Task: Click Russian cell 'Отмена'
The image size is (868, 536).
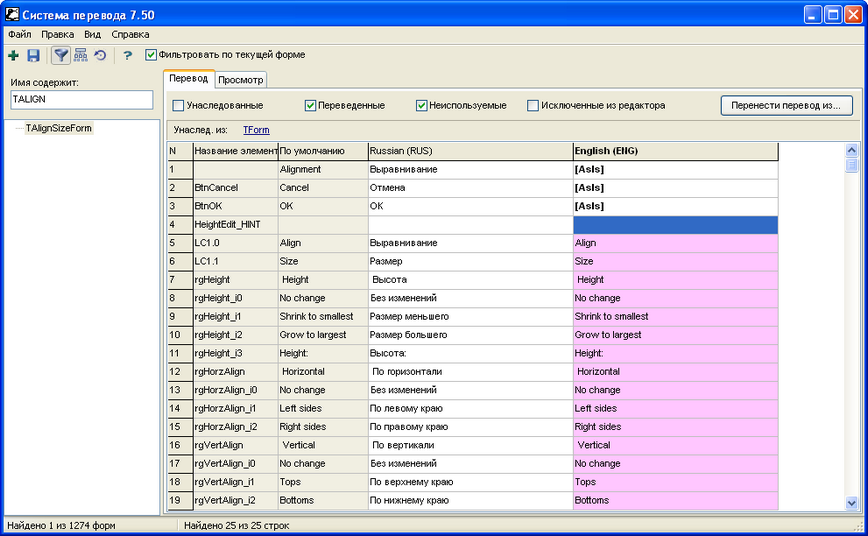Action: tap(471, 188)
